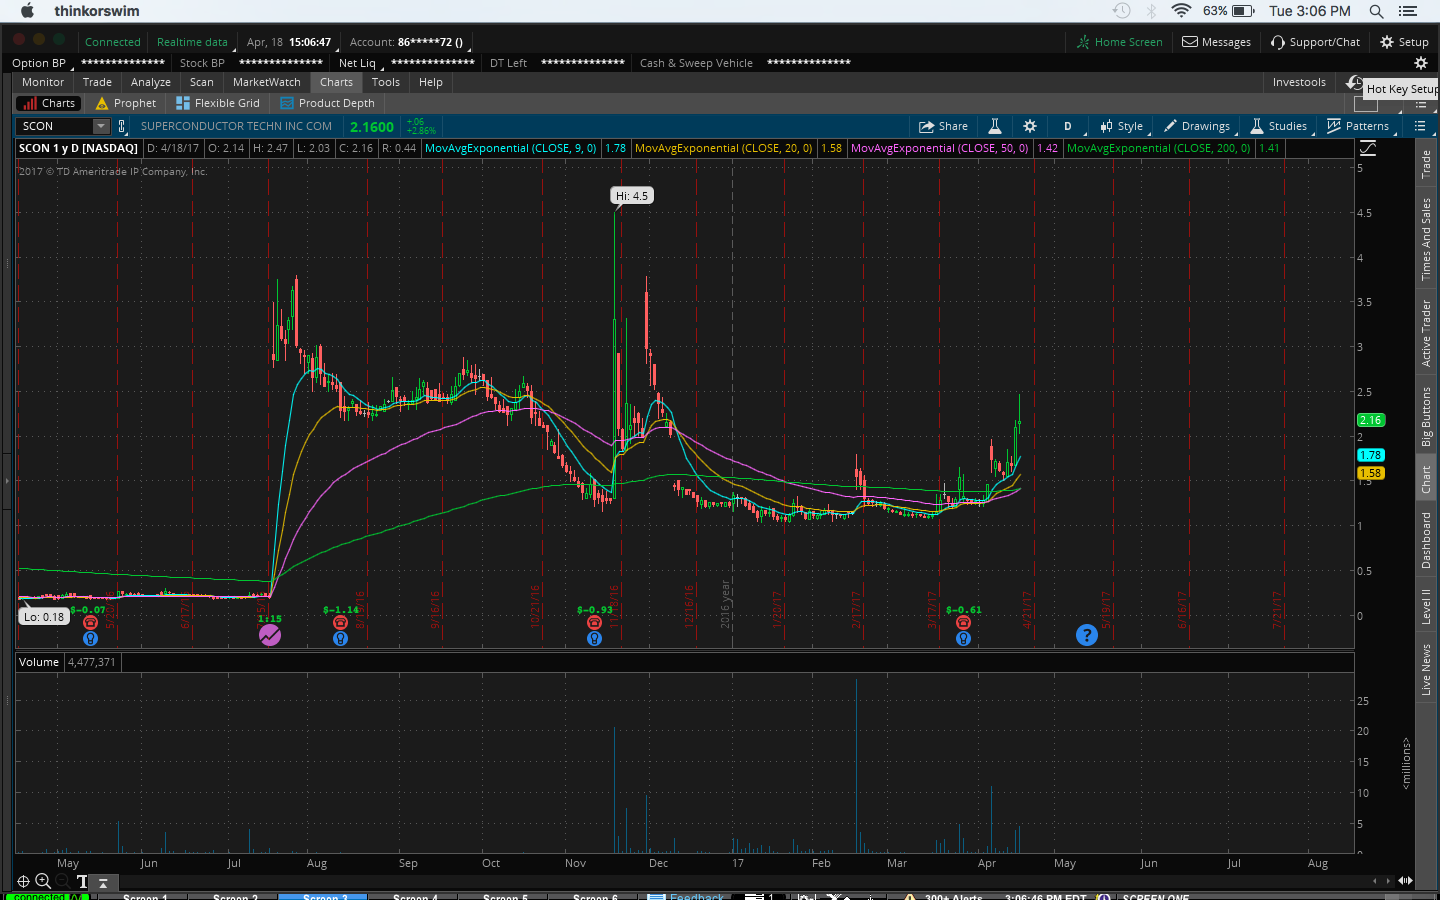Click the Share button

944,126
